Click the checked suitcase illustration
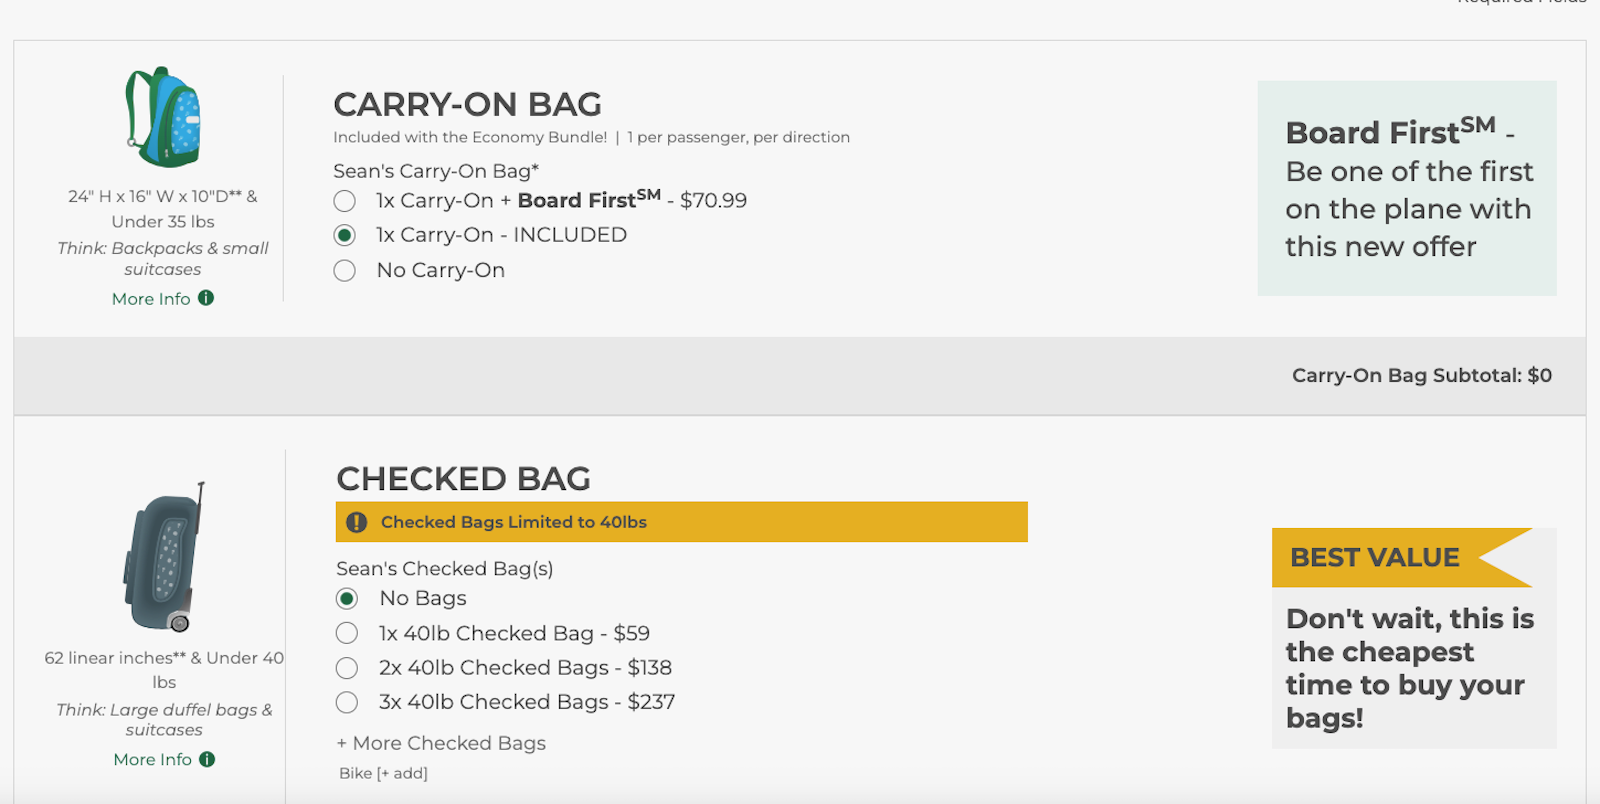 [x=165, y=558]
